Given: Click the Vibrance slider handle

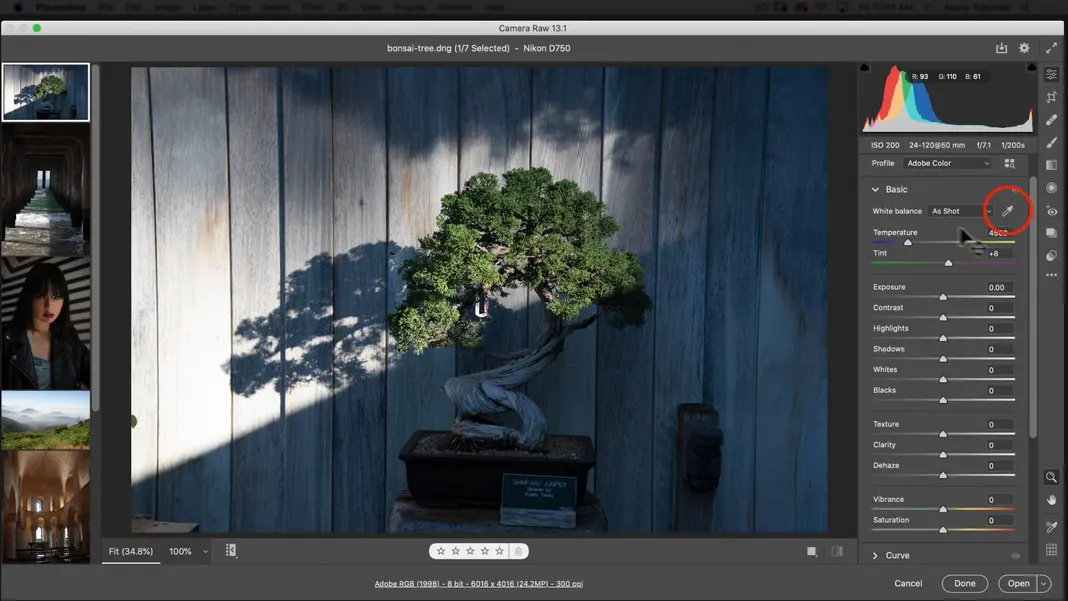Looking at the screenshot, I should coord(943,509).
